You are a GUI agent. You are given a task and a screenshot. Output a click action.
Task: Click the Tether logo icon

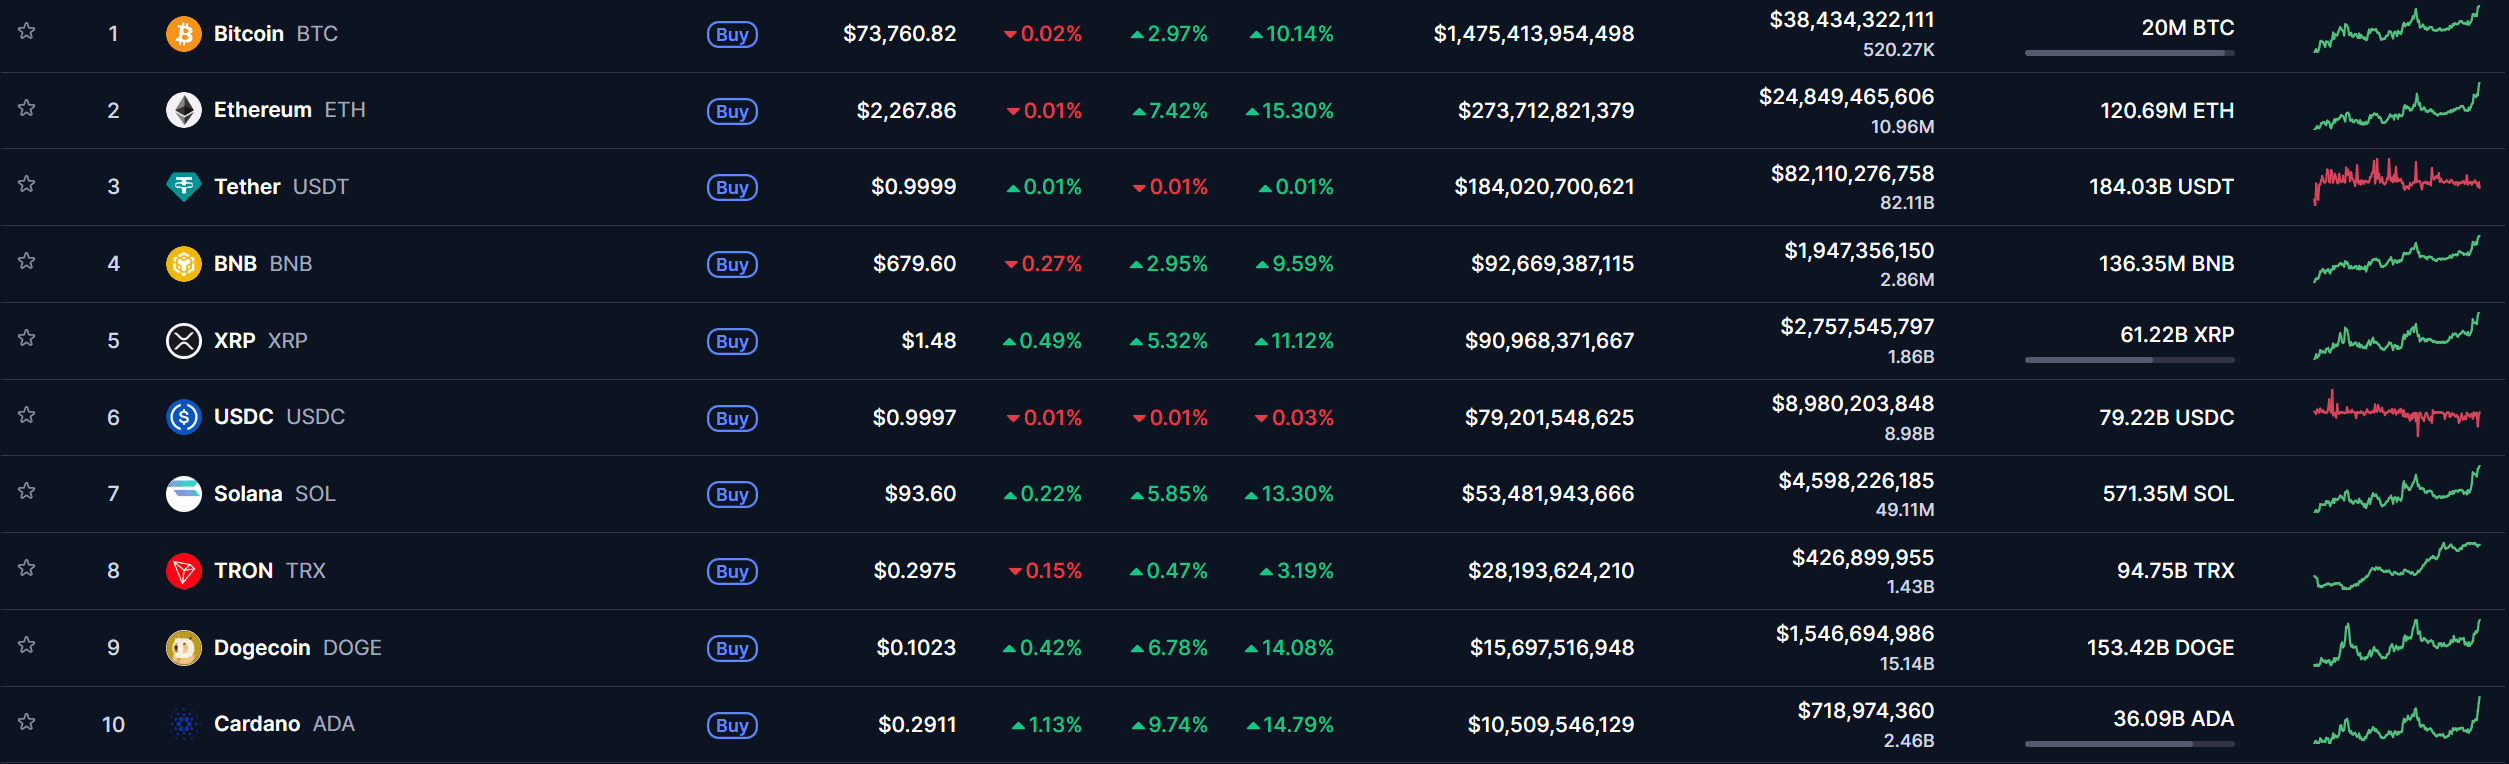(183, 187)
